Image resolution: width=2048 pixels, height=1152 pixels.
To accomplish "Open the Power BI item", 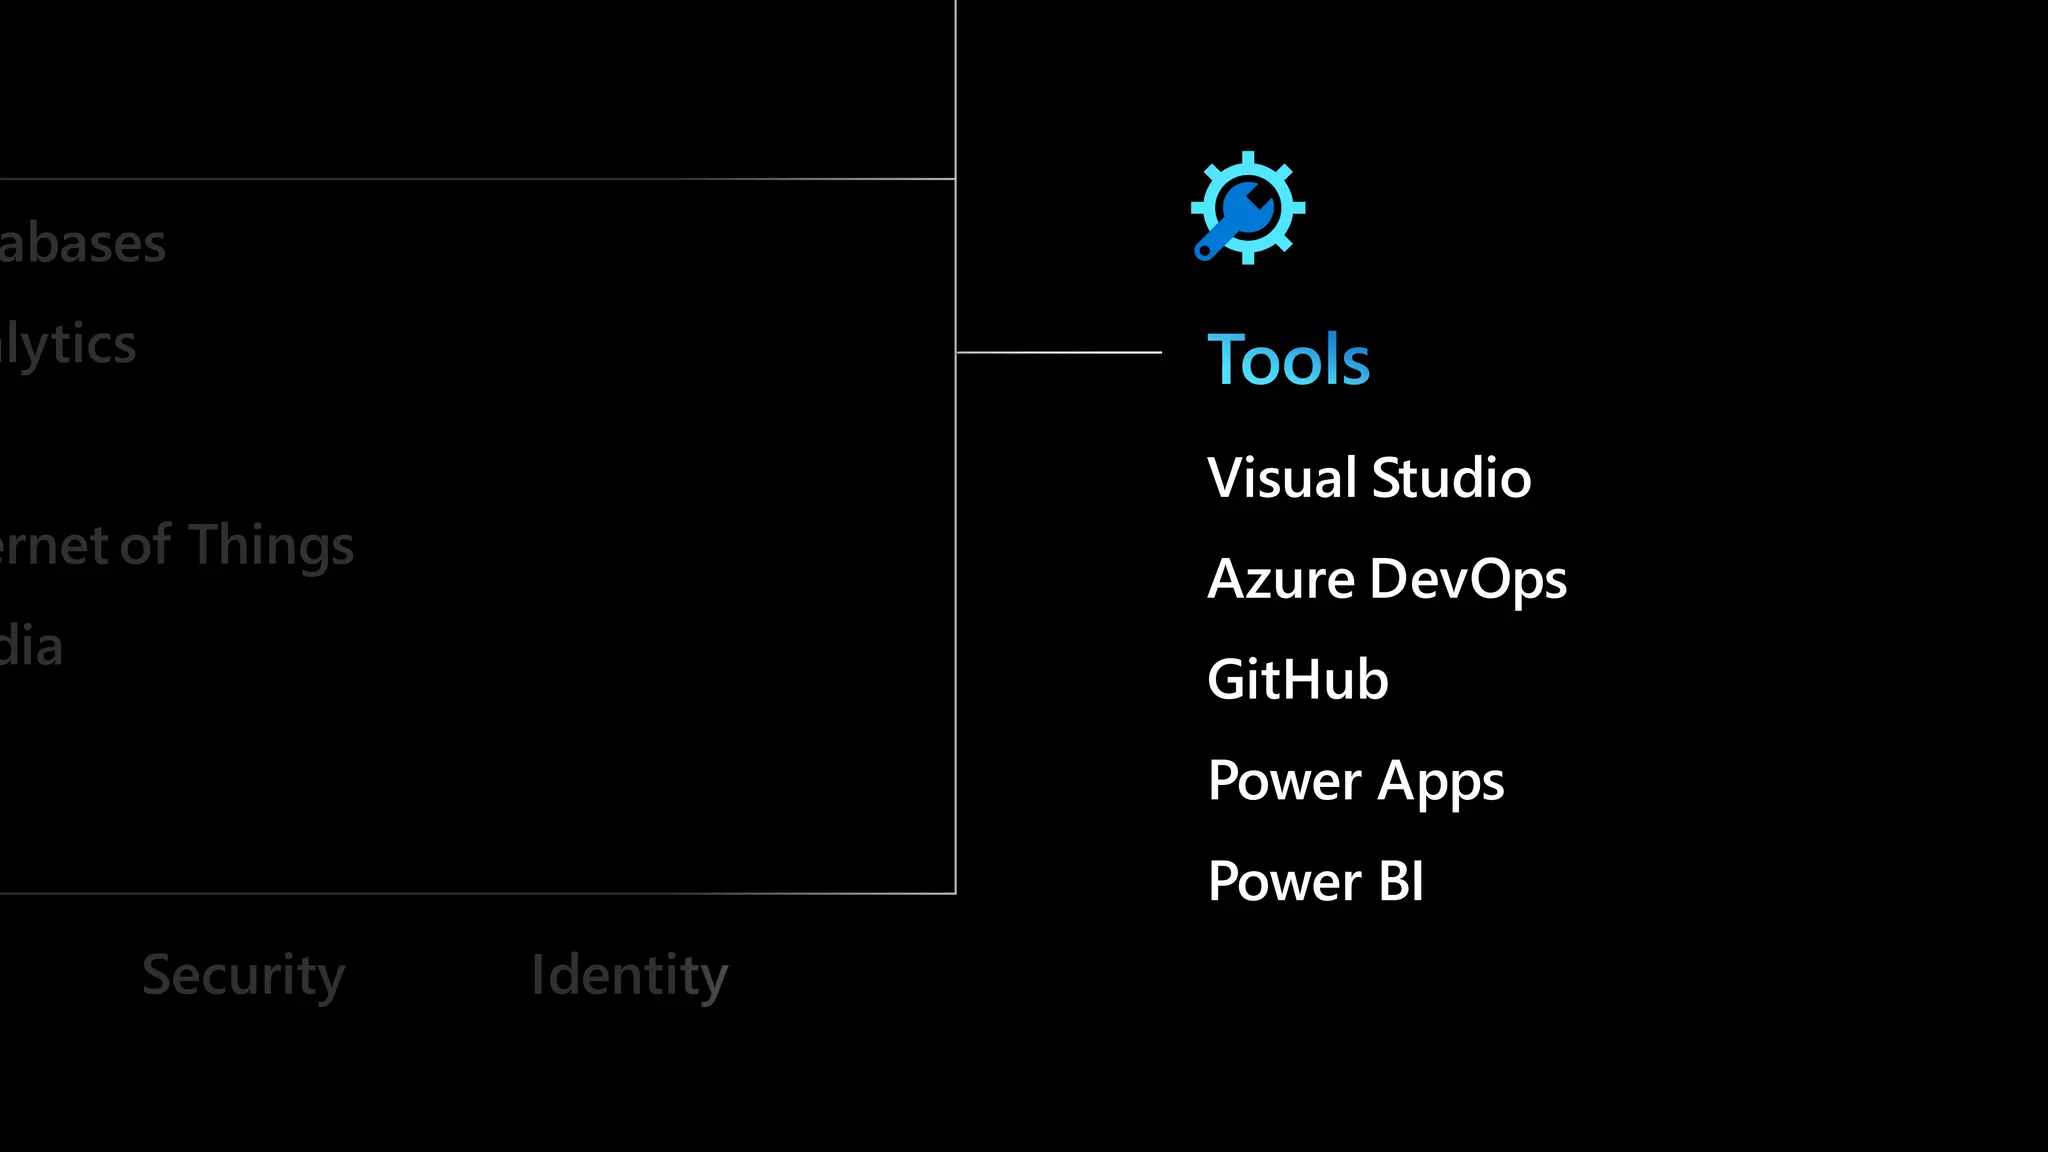I will point(1315,882).
